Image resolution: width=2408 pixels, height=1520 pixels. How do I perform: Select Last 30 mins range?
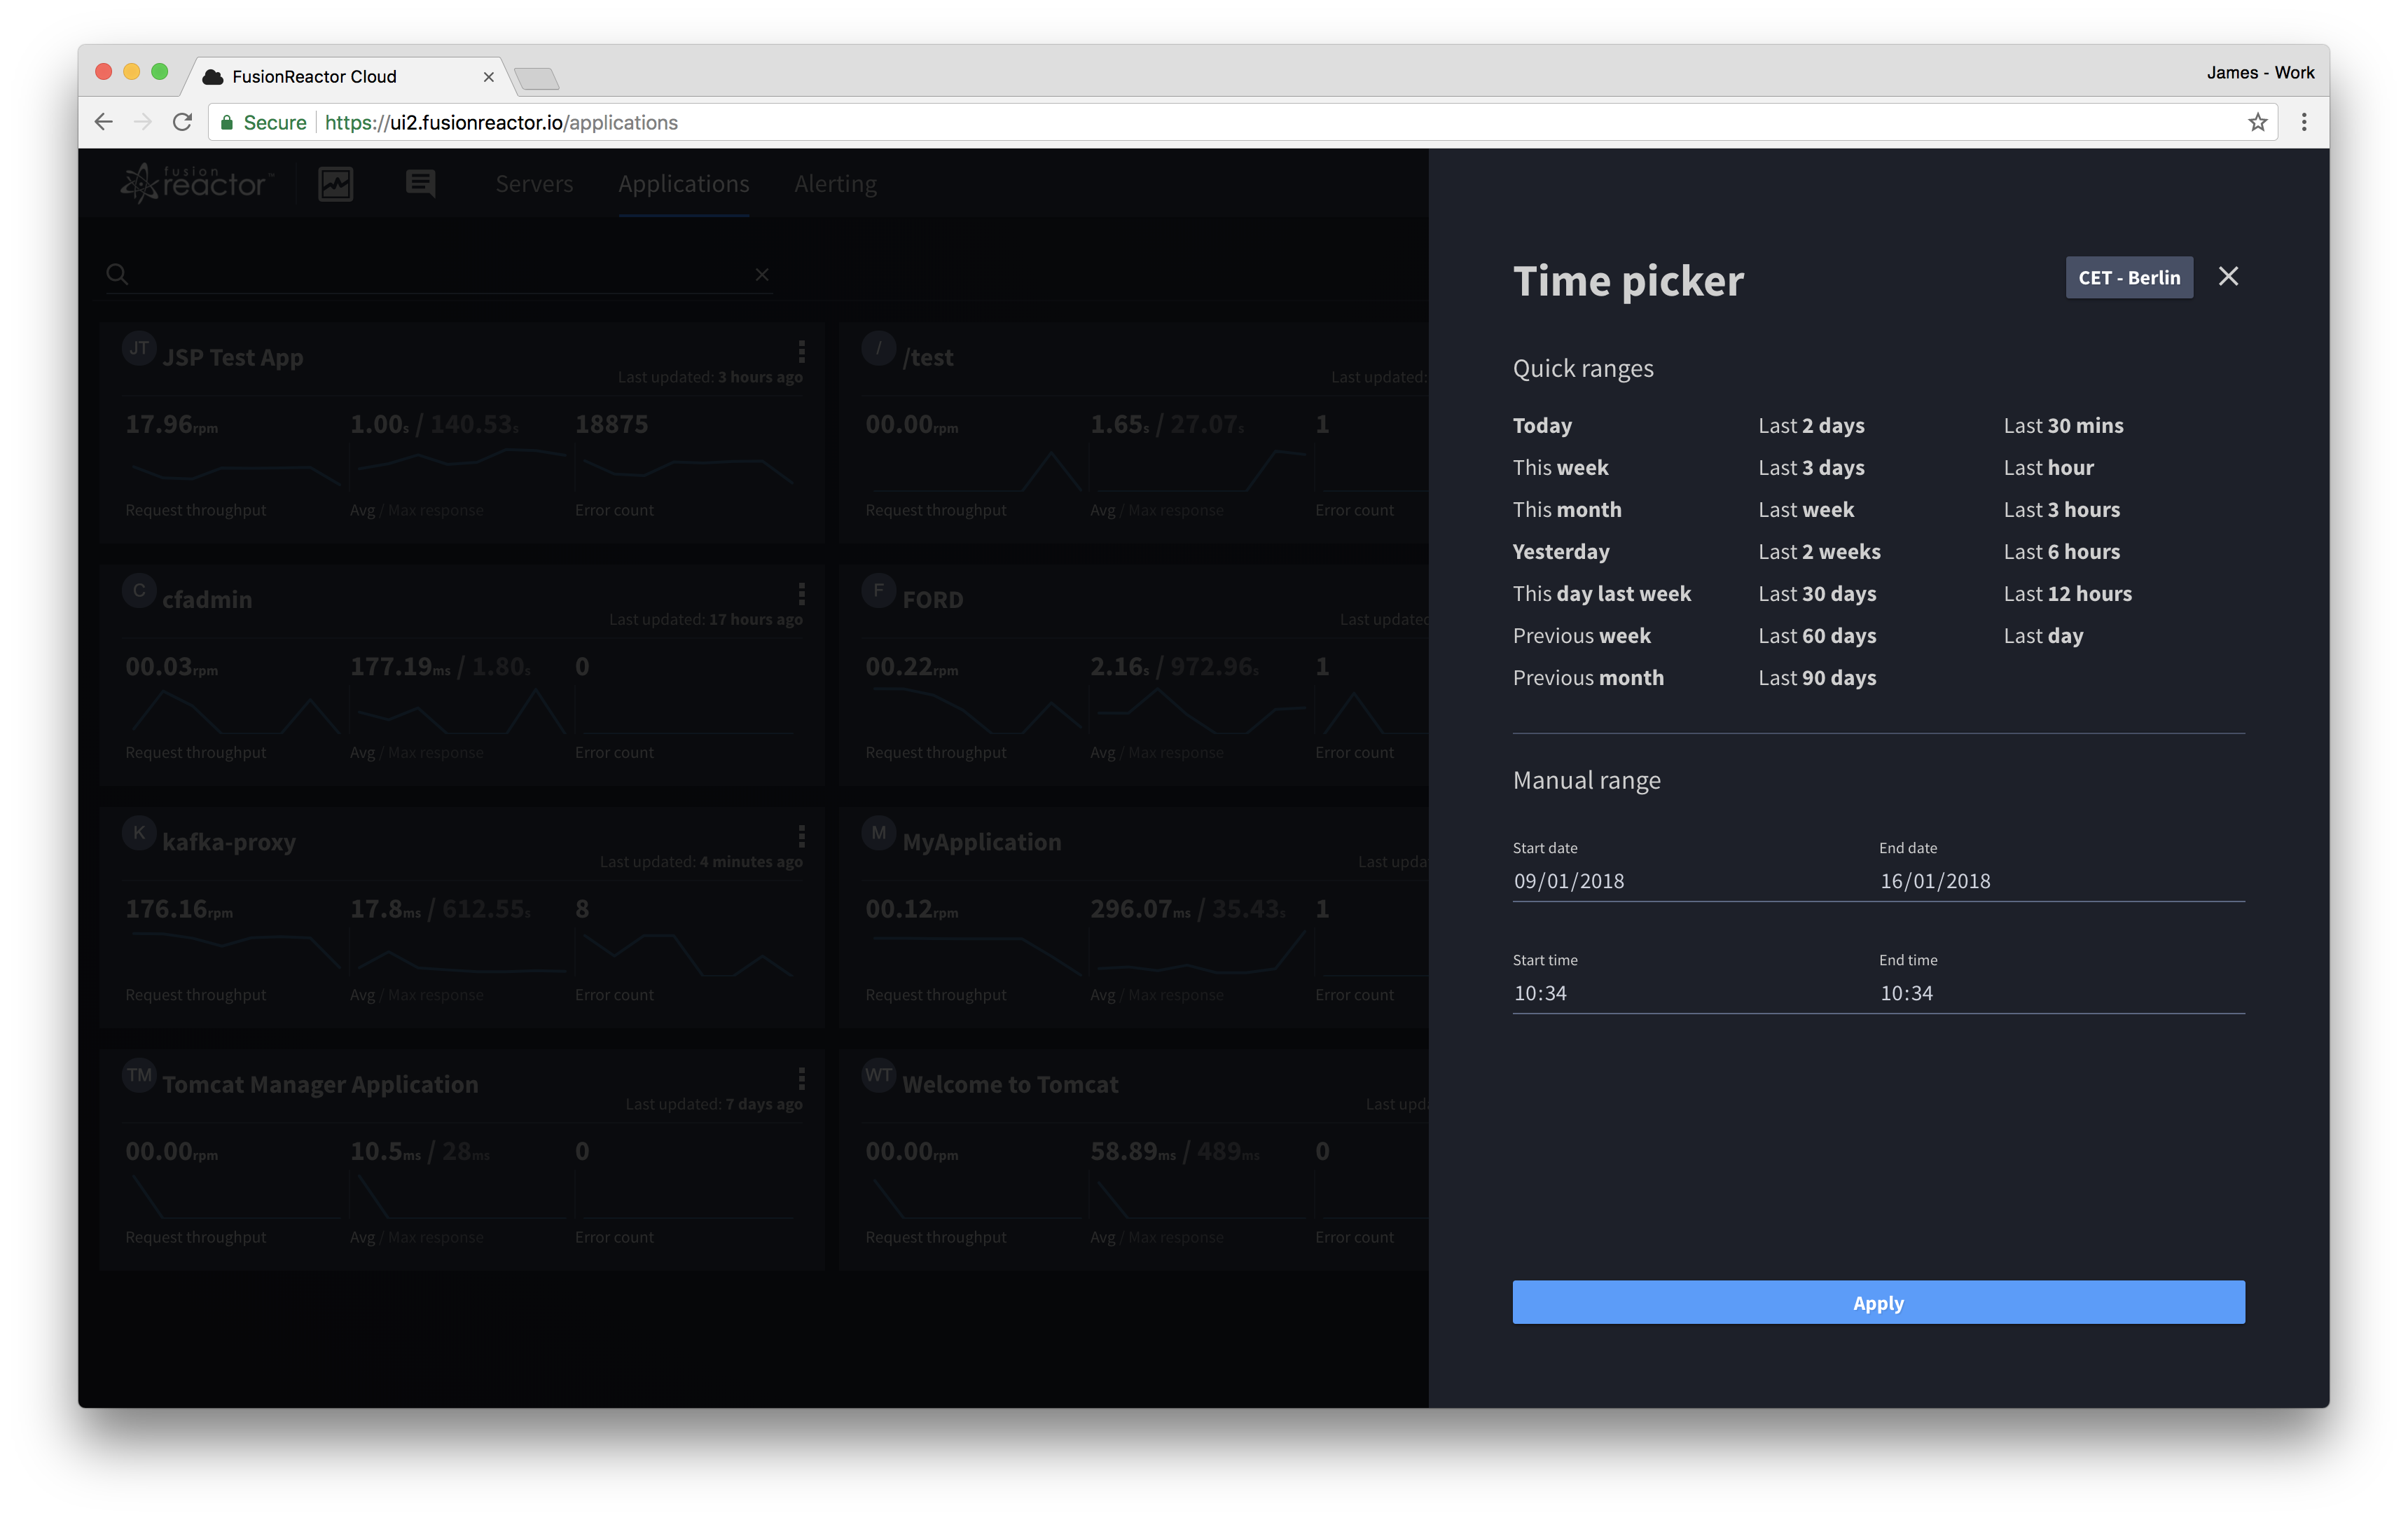click(x=2063, y=425)
